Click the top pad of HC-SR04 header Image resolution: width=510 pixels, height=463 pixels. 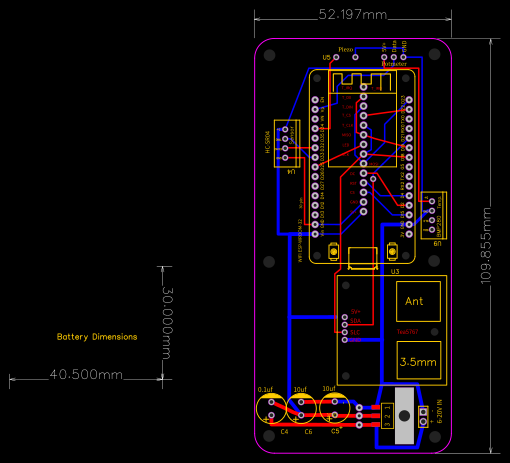[x=285, y=129]
